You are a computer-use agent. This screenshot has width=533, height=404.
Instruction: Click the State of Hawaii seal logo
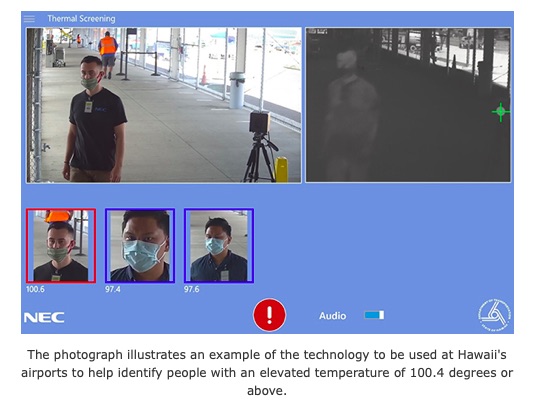pos(494,315)
